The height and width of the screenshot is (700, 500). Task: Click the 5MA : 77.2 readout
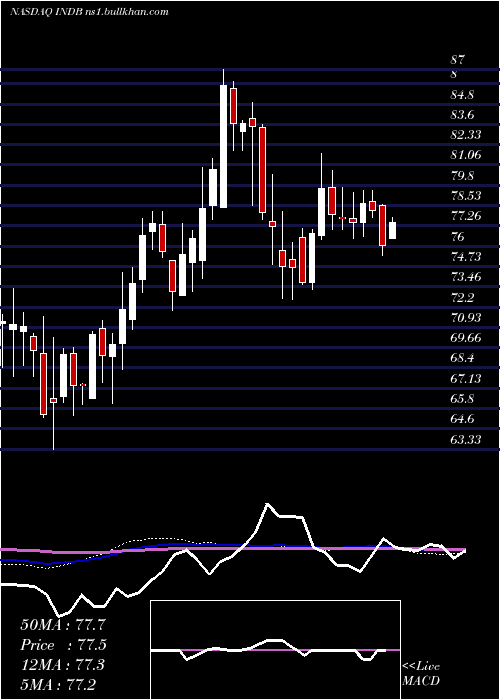pos(58,684)
